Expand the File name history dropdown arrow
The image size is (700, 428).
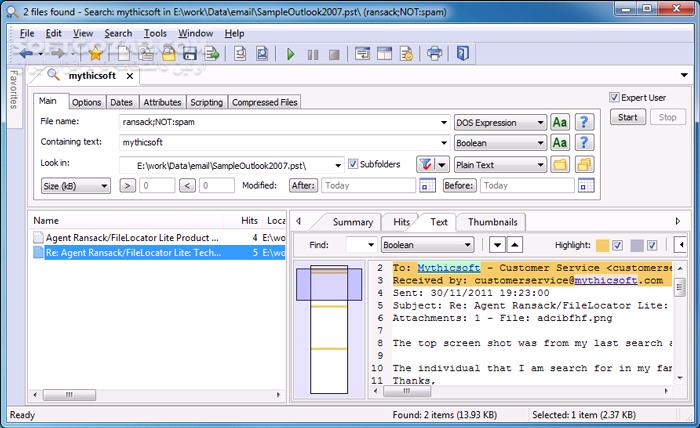point(444,122)
